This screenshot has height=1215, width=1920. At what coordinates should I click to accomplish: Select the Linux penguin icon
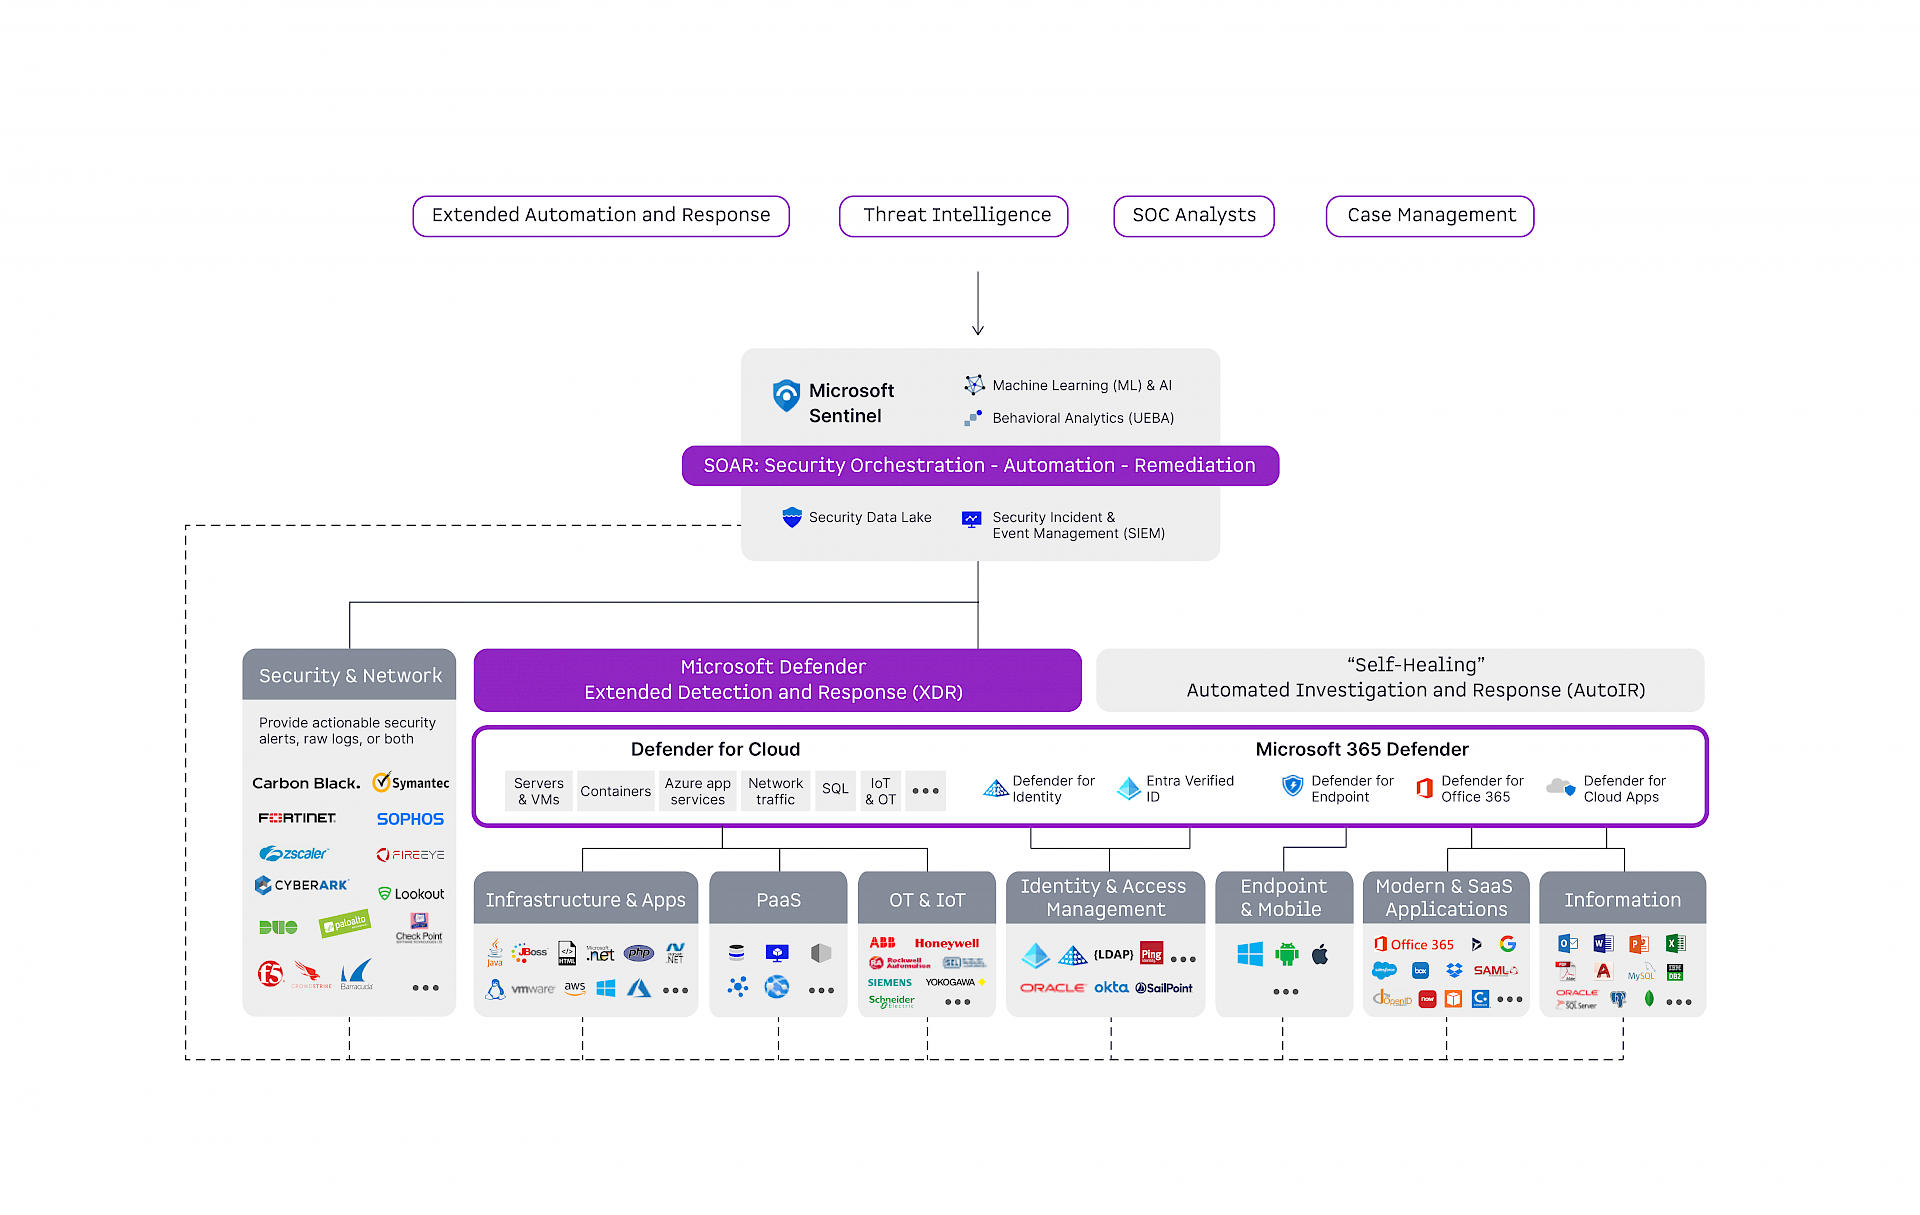pos(495,989)
